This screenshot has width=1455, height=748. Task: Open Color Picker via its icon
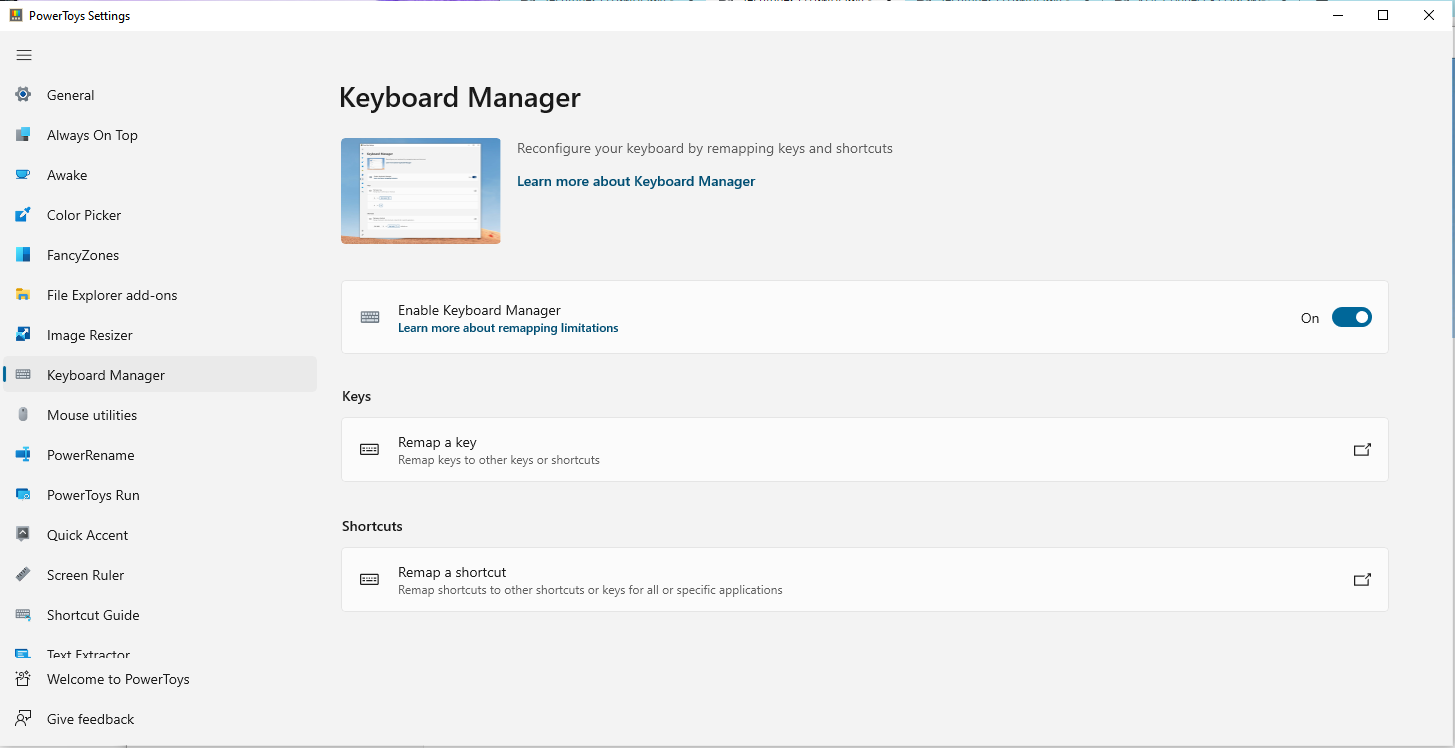pos(23,215)
